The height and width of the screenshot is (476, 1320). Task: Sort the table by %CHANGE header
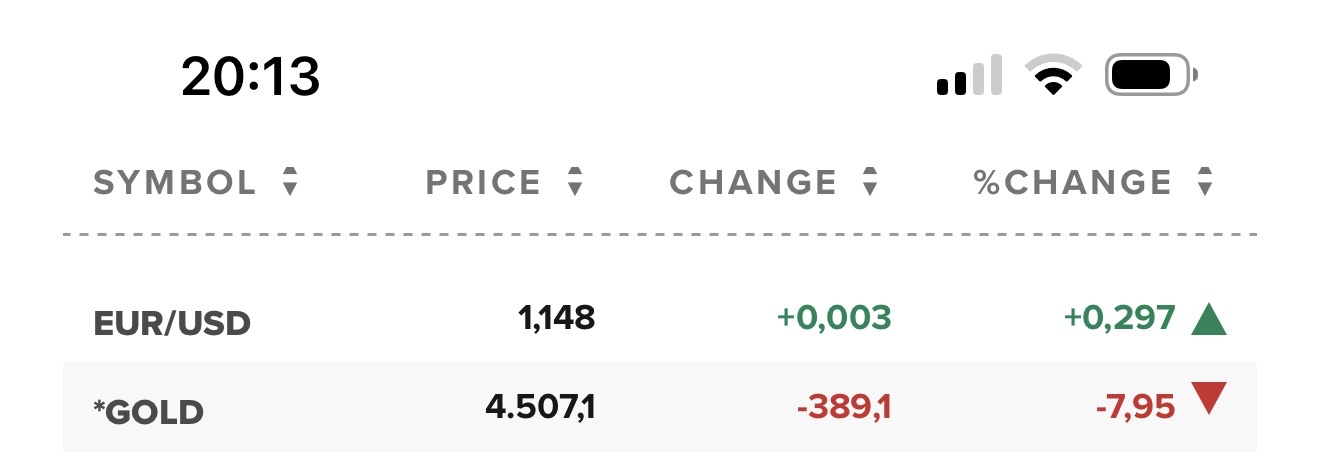pos(1073,182)
